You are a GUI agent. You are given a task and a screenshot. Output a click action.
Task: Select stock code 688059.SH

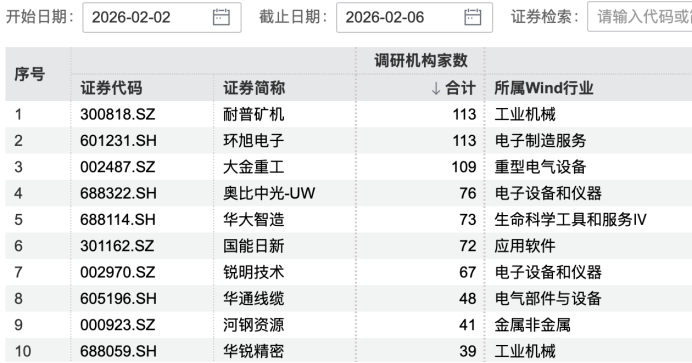[x=118, y=351]
